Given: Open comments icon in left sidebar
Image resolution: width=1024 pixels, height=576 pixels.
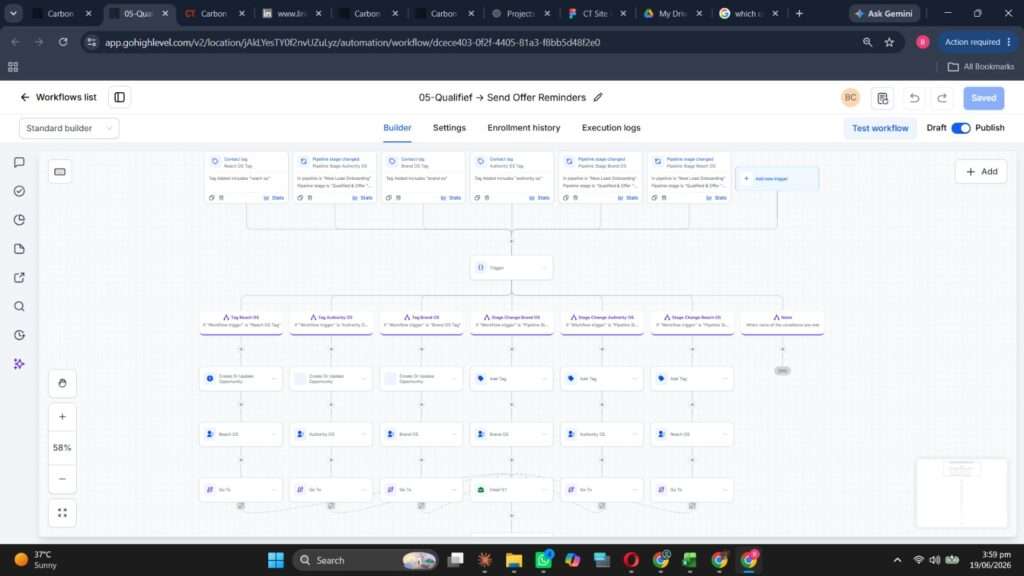Looking at the screenshot, I should [20, 162].
